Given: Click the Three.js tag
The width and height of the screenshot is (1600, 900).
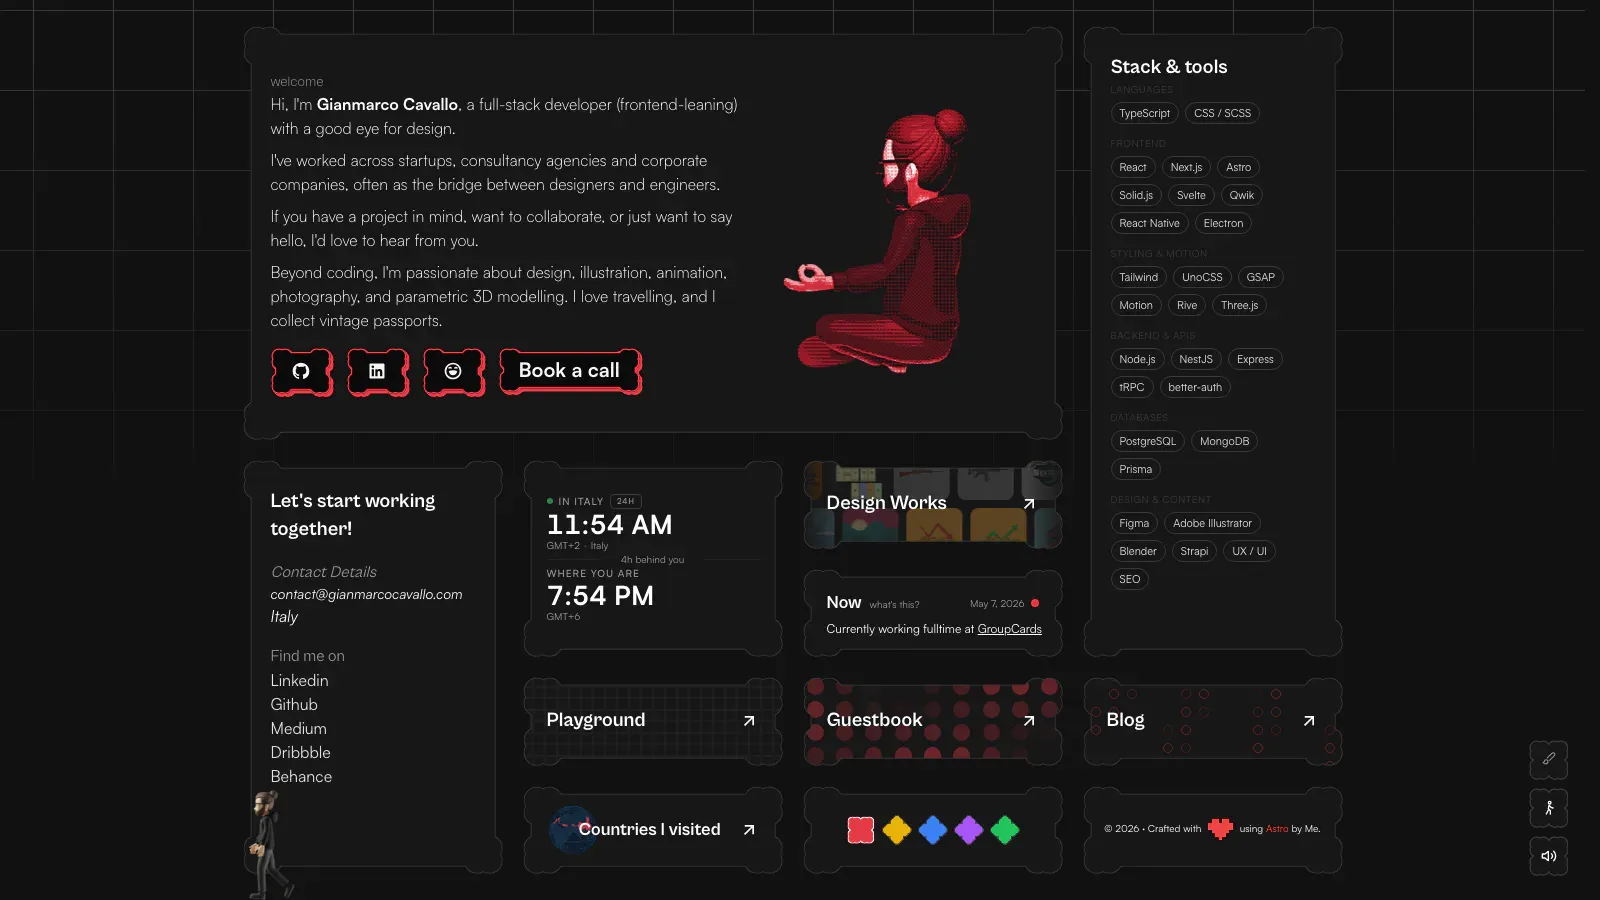Looking at the screenshot, I should [1239, 305].
